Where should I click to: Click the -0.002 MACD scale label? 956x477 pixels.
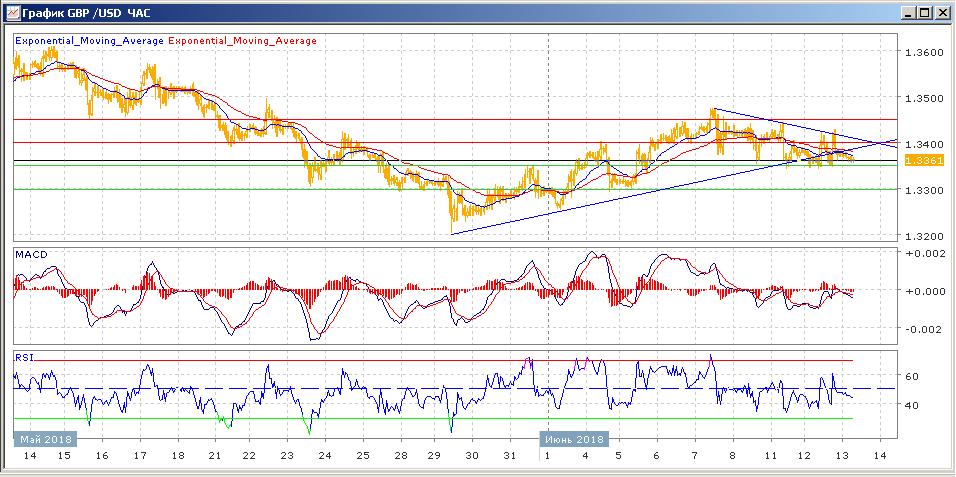tap(925, 329)
